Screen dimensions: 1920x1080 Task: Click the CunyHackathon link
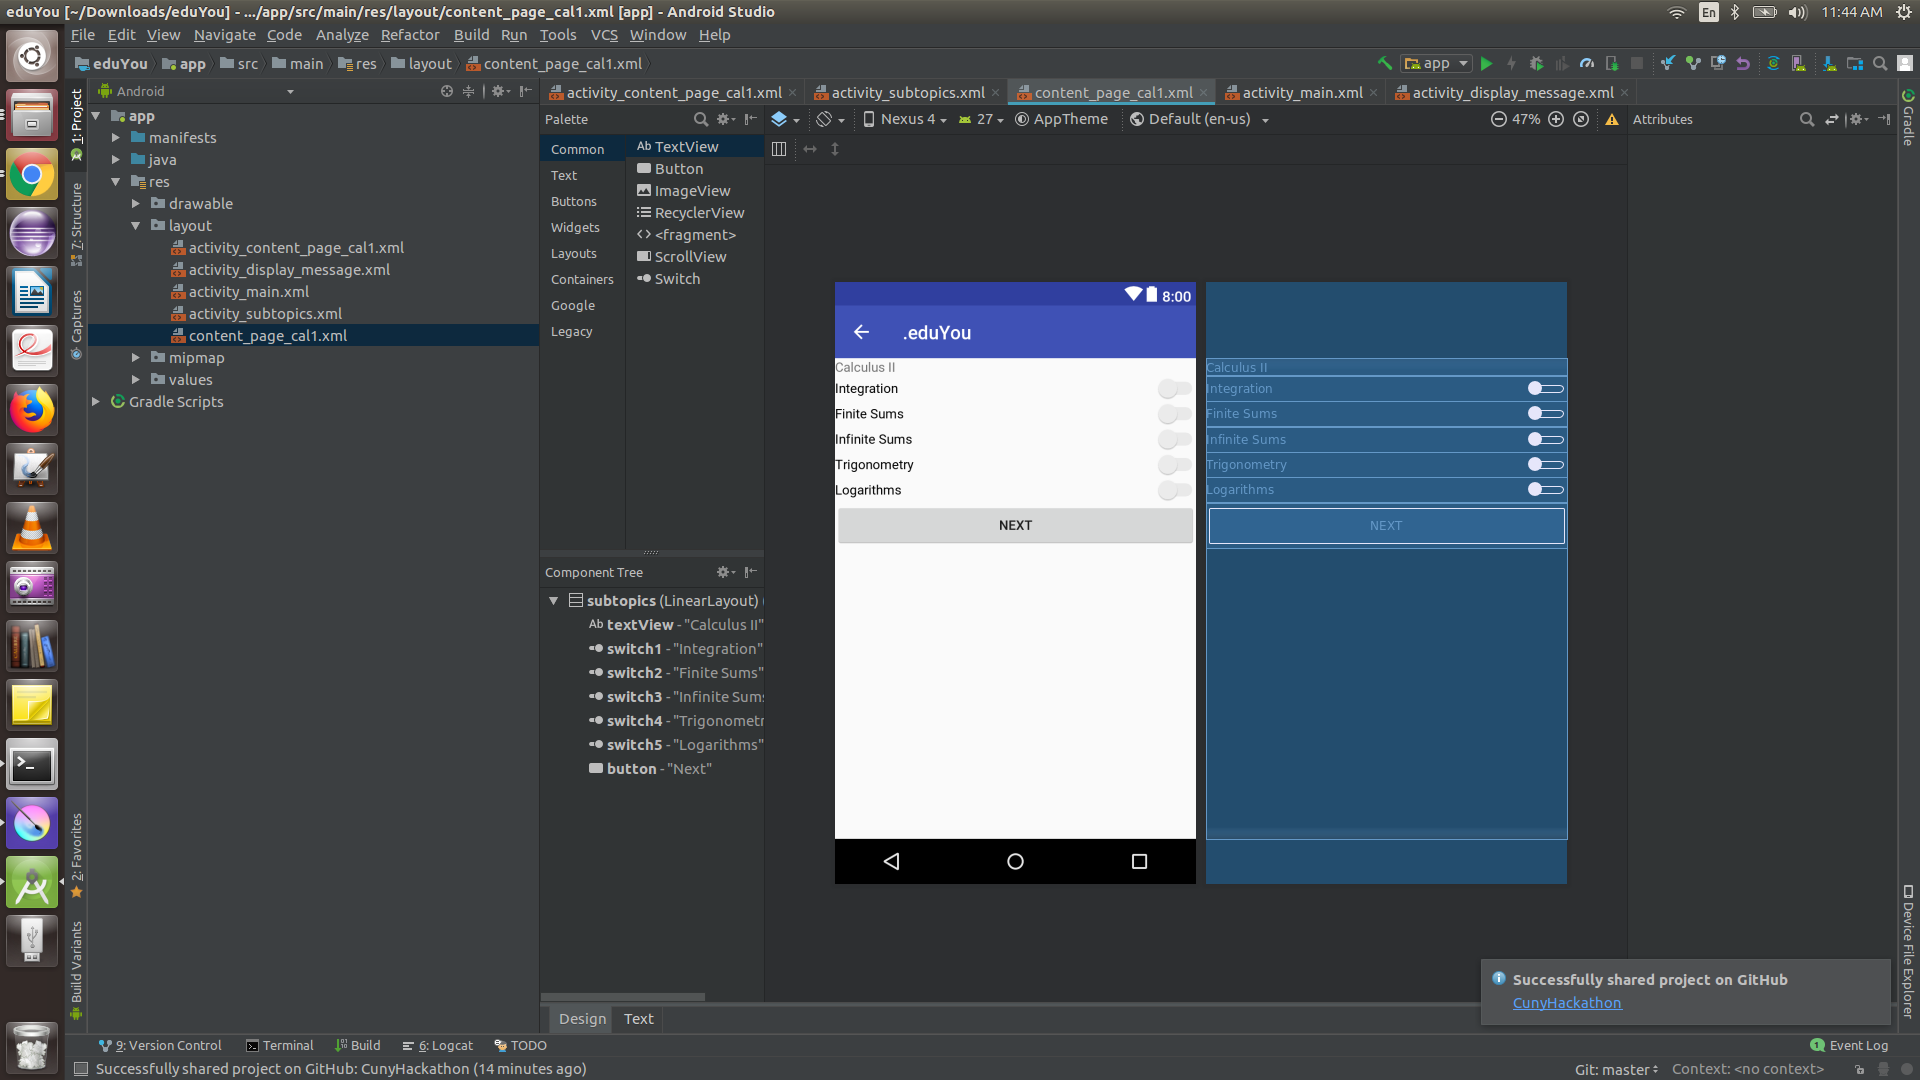coord(1566,1003)
